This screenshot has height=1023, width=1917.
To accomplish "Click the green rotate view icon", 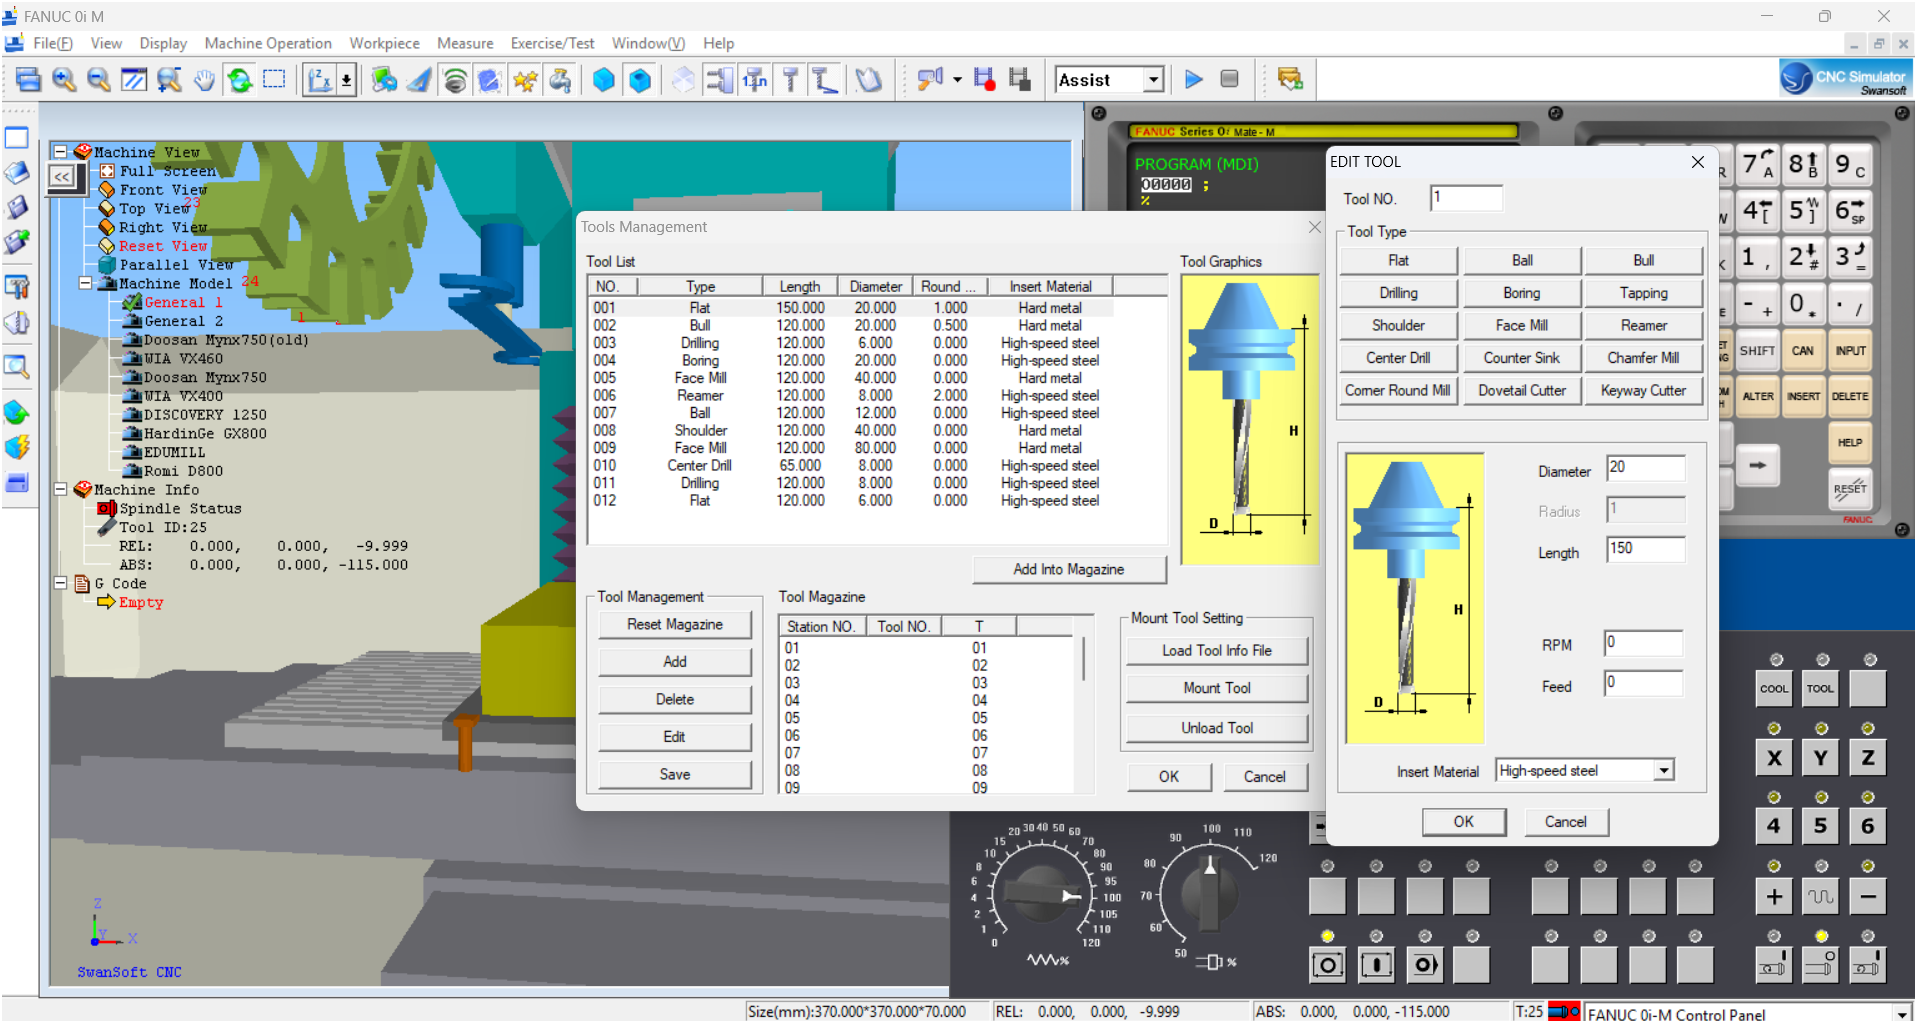I will pyautogui.click(x=239, y=80).
